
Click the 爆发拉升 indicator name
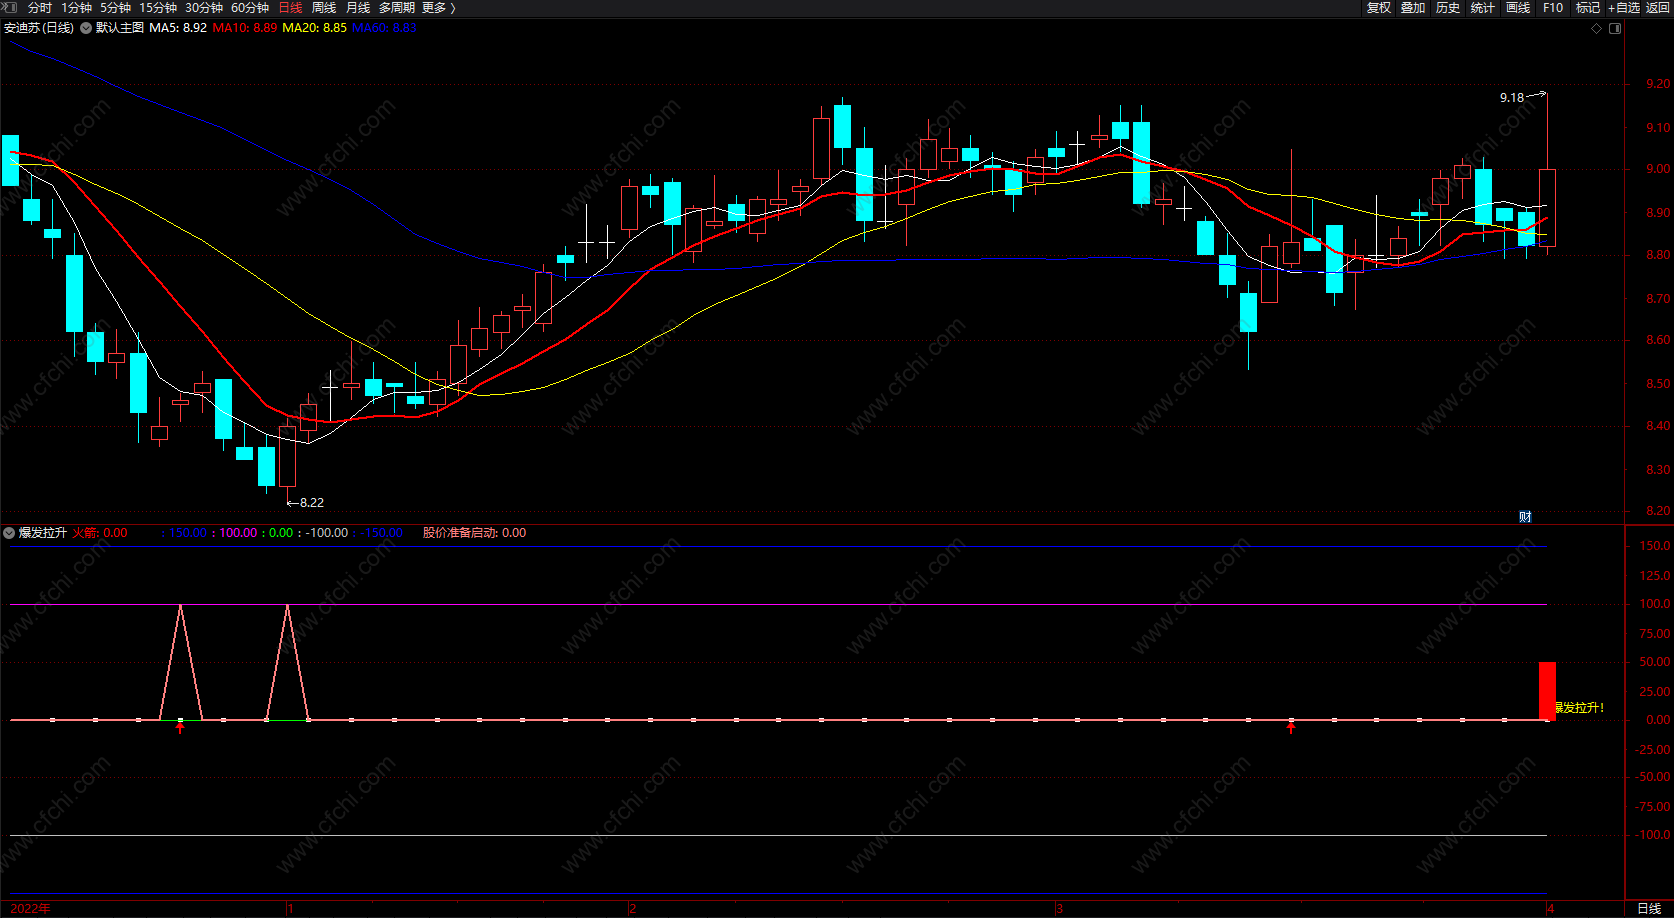click(x=43, y=533)
